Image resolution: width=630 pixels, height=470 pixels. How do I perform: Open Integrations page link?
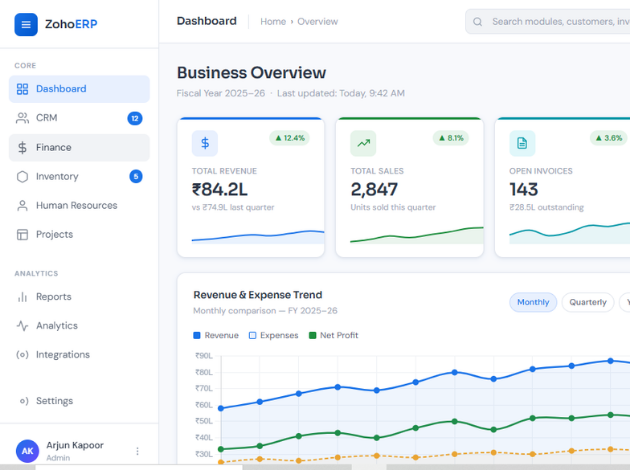point(79,355)
